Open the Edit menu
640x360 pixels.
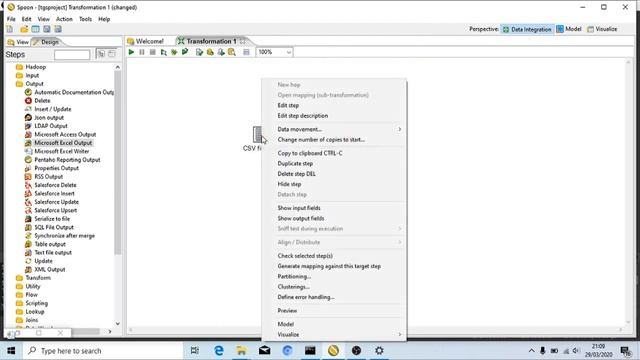click(x=27, y=19)
